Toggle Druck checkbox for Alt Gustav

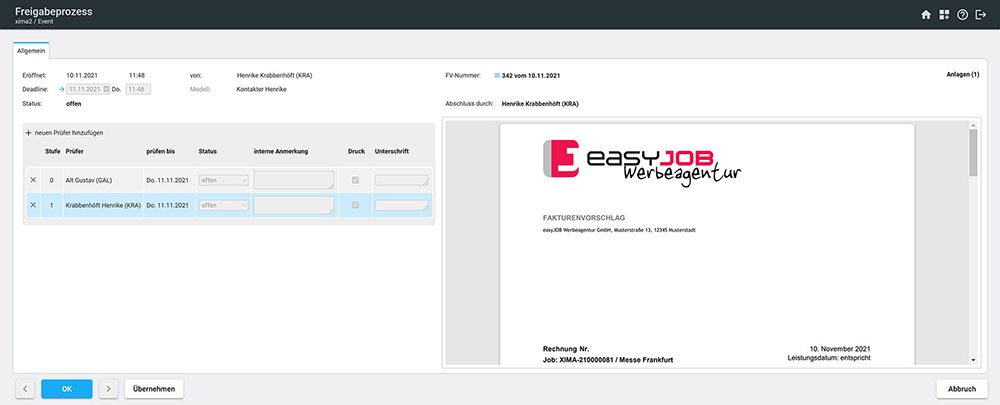355,180
